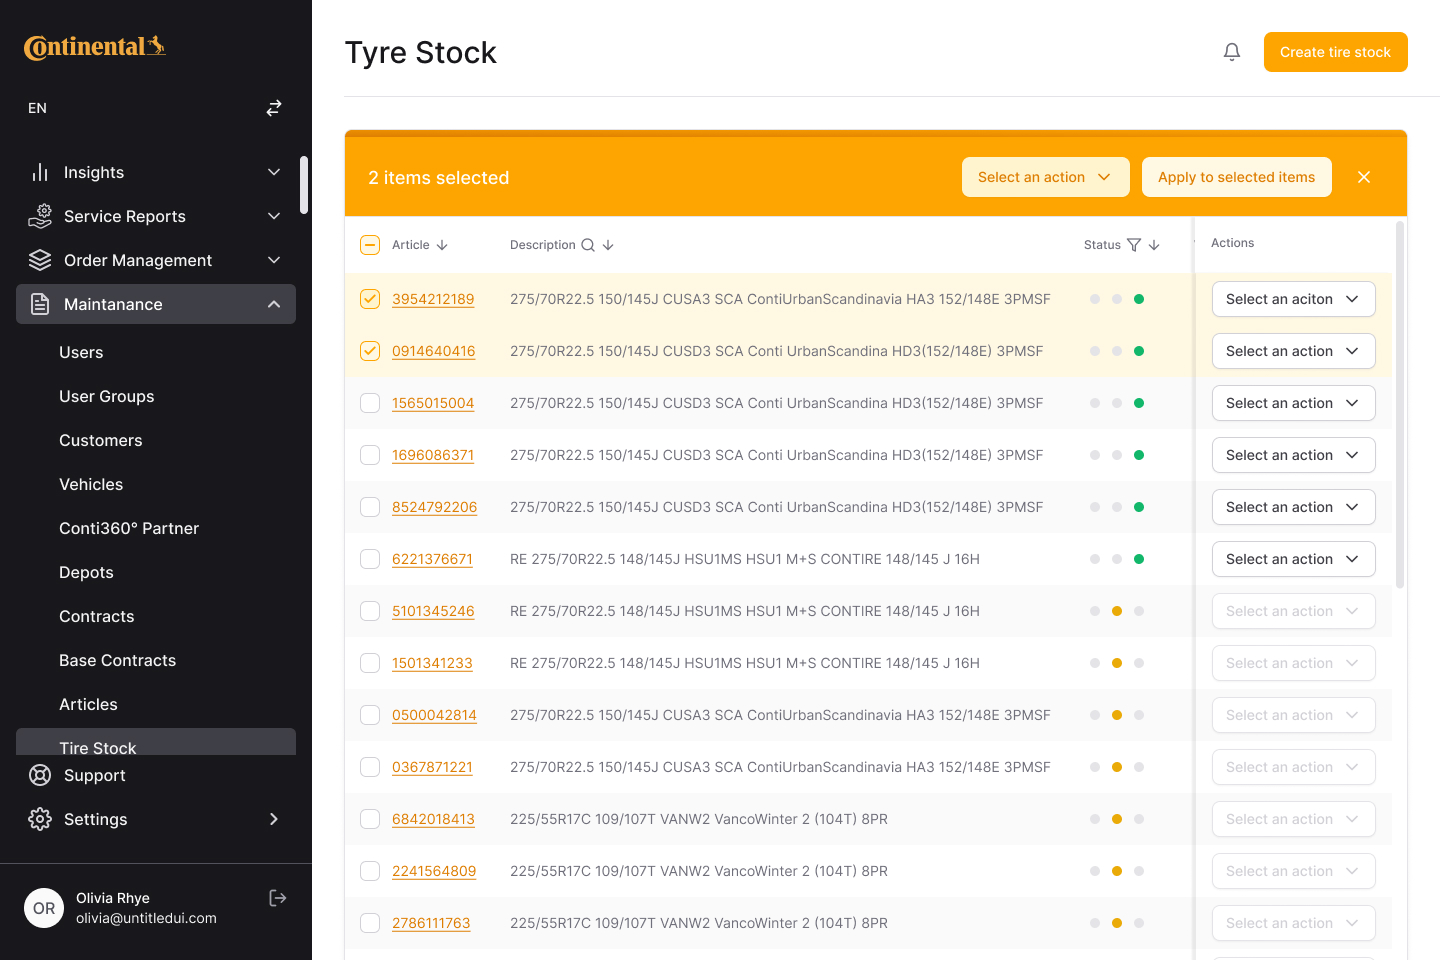Screen dimensions: 1440x960
Task: Click the Description search magnifier icon
Action: pos(588,245)
